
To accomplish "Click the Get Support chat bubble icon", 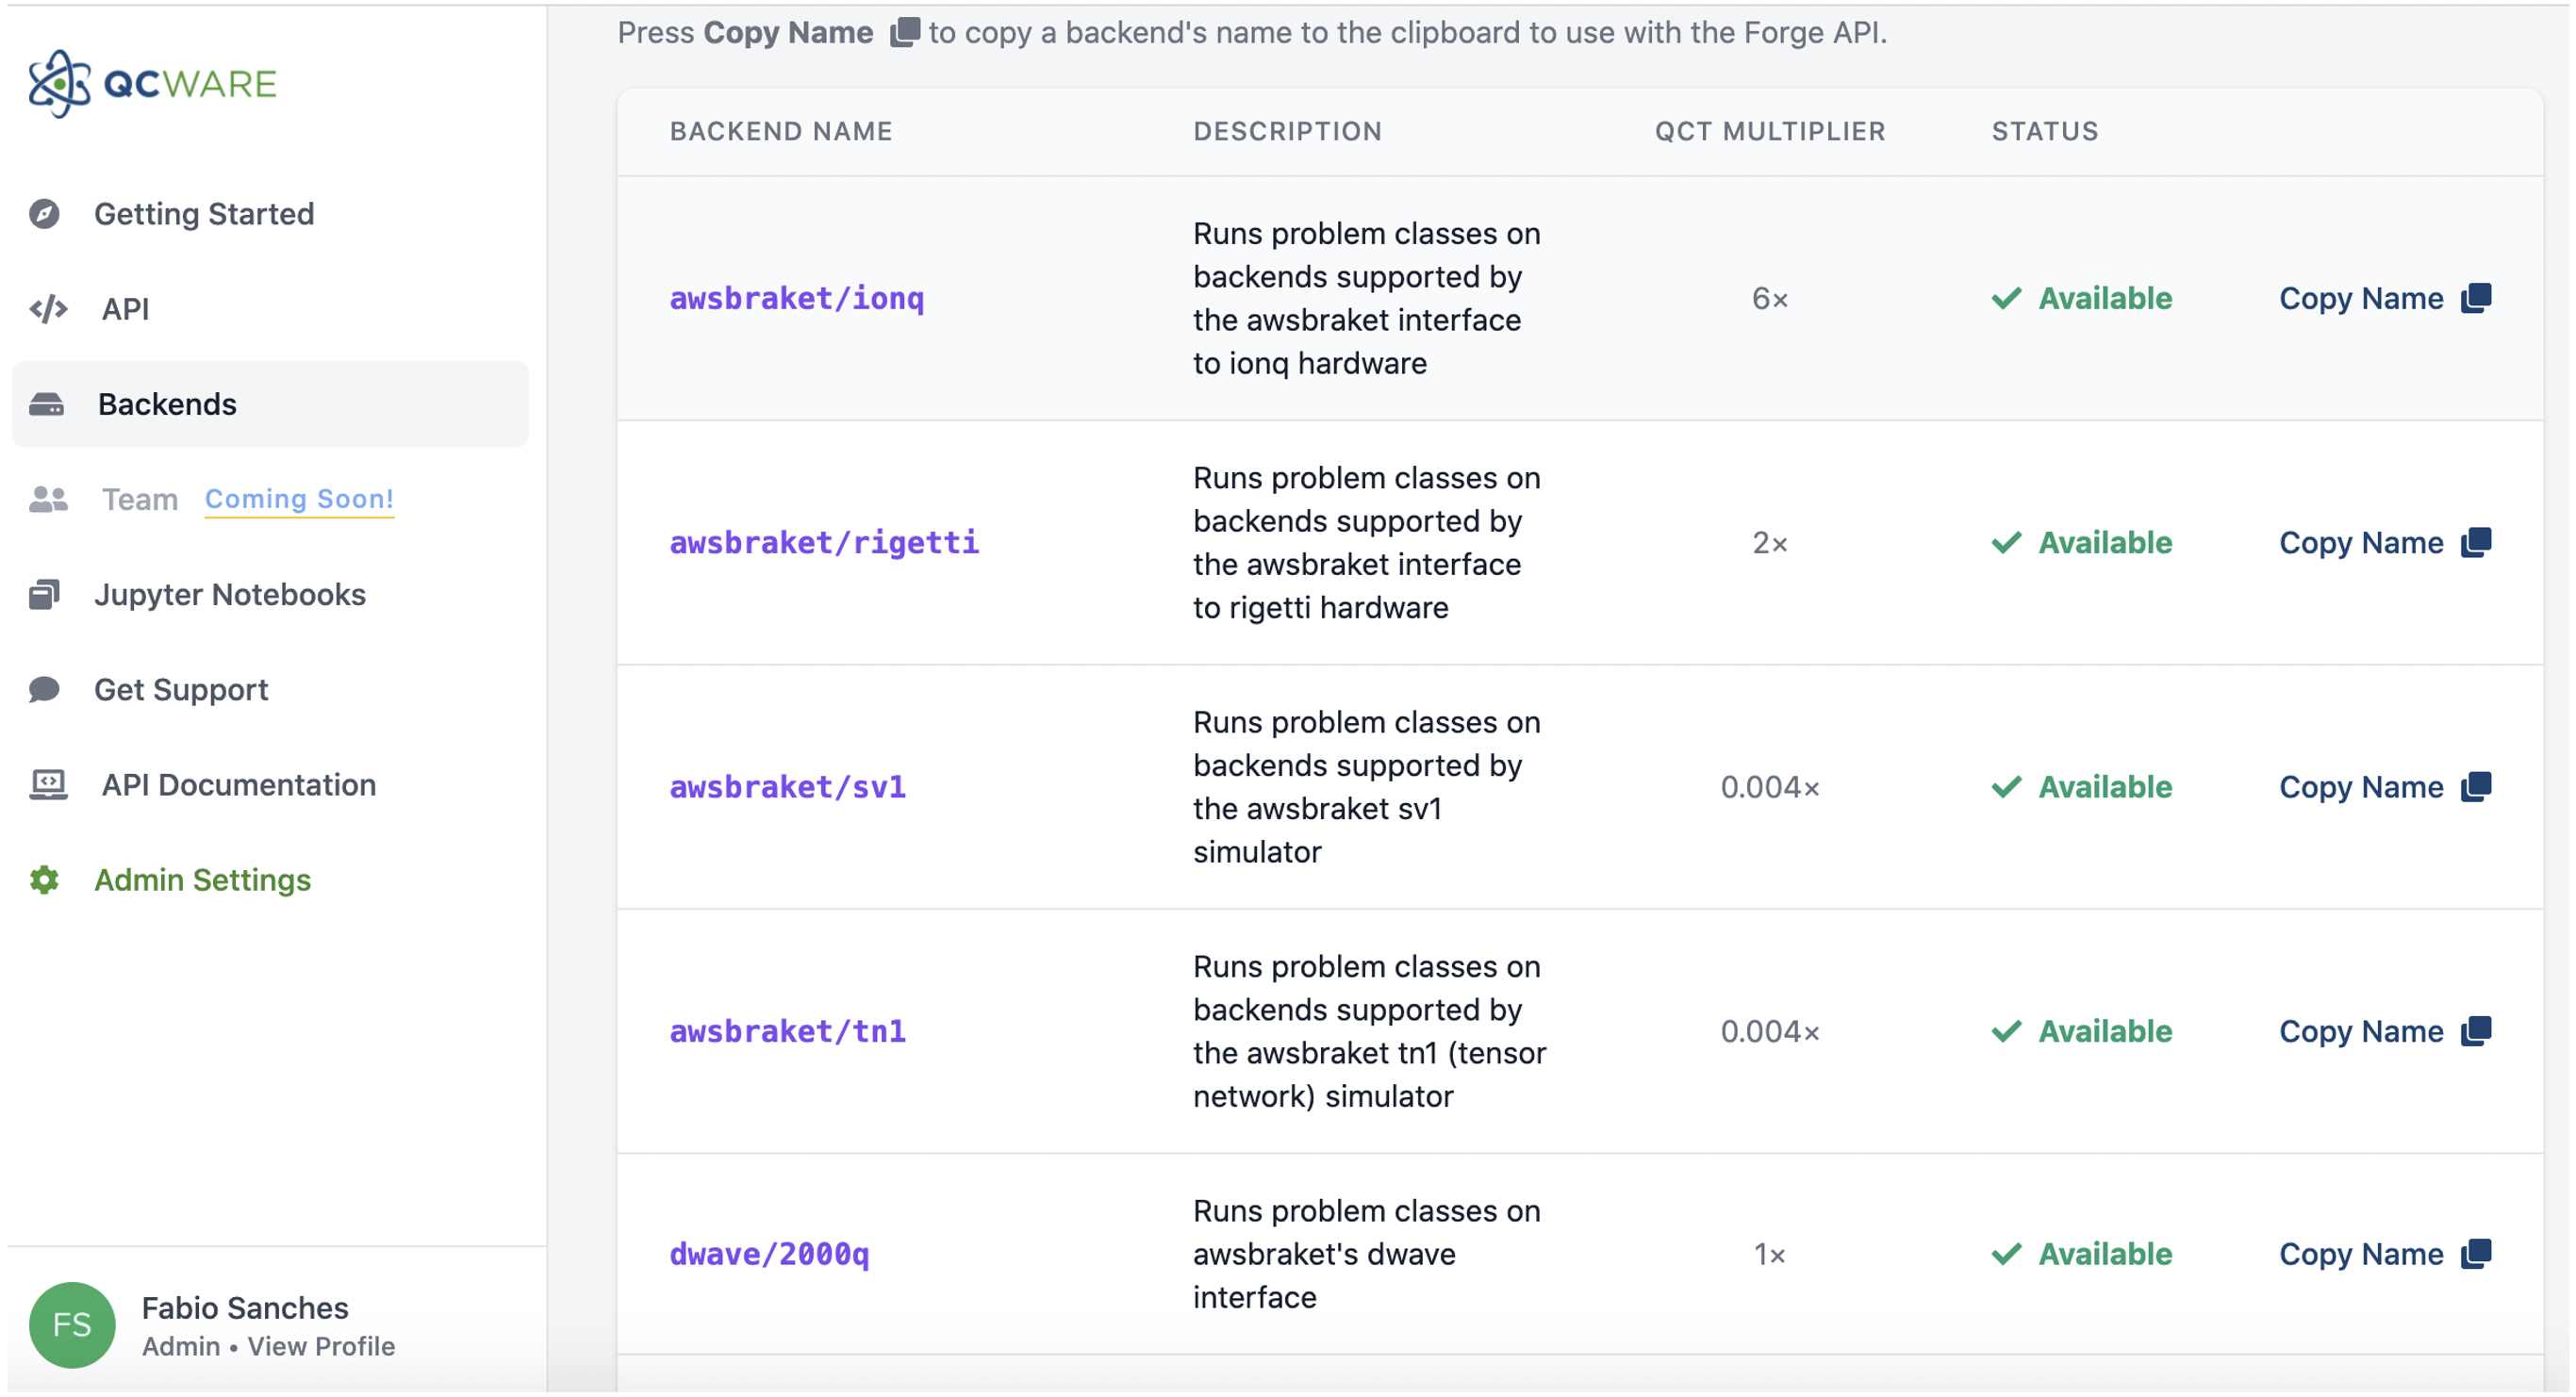I will (x=44, y=690).
